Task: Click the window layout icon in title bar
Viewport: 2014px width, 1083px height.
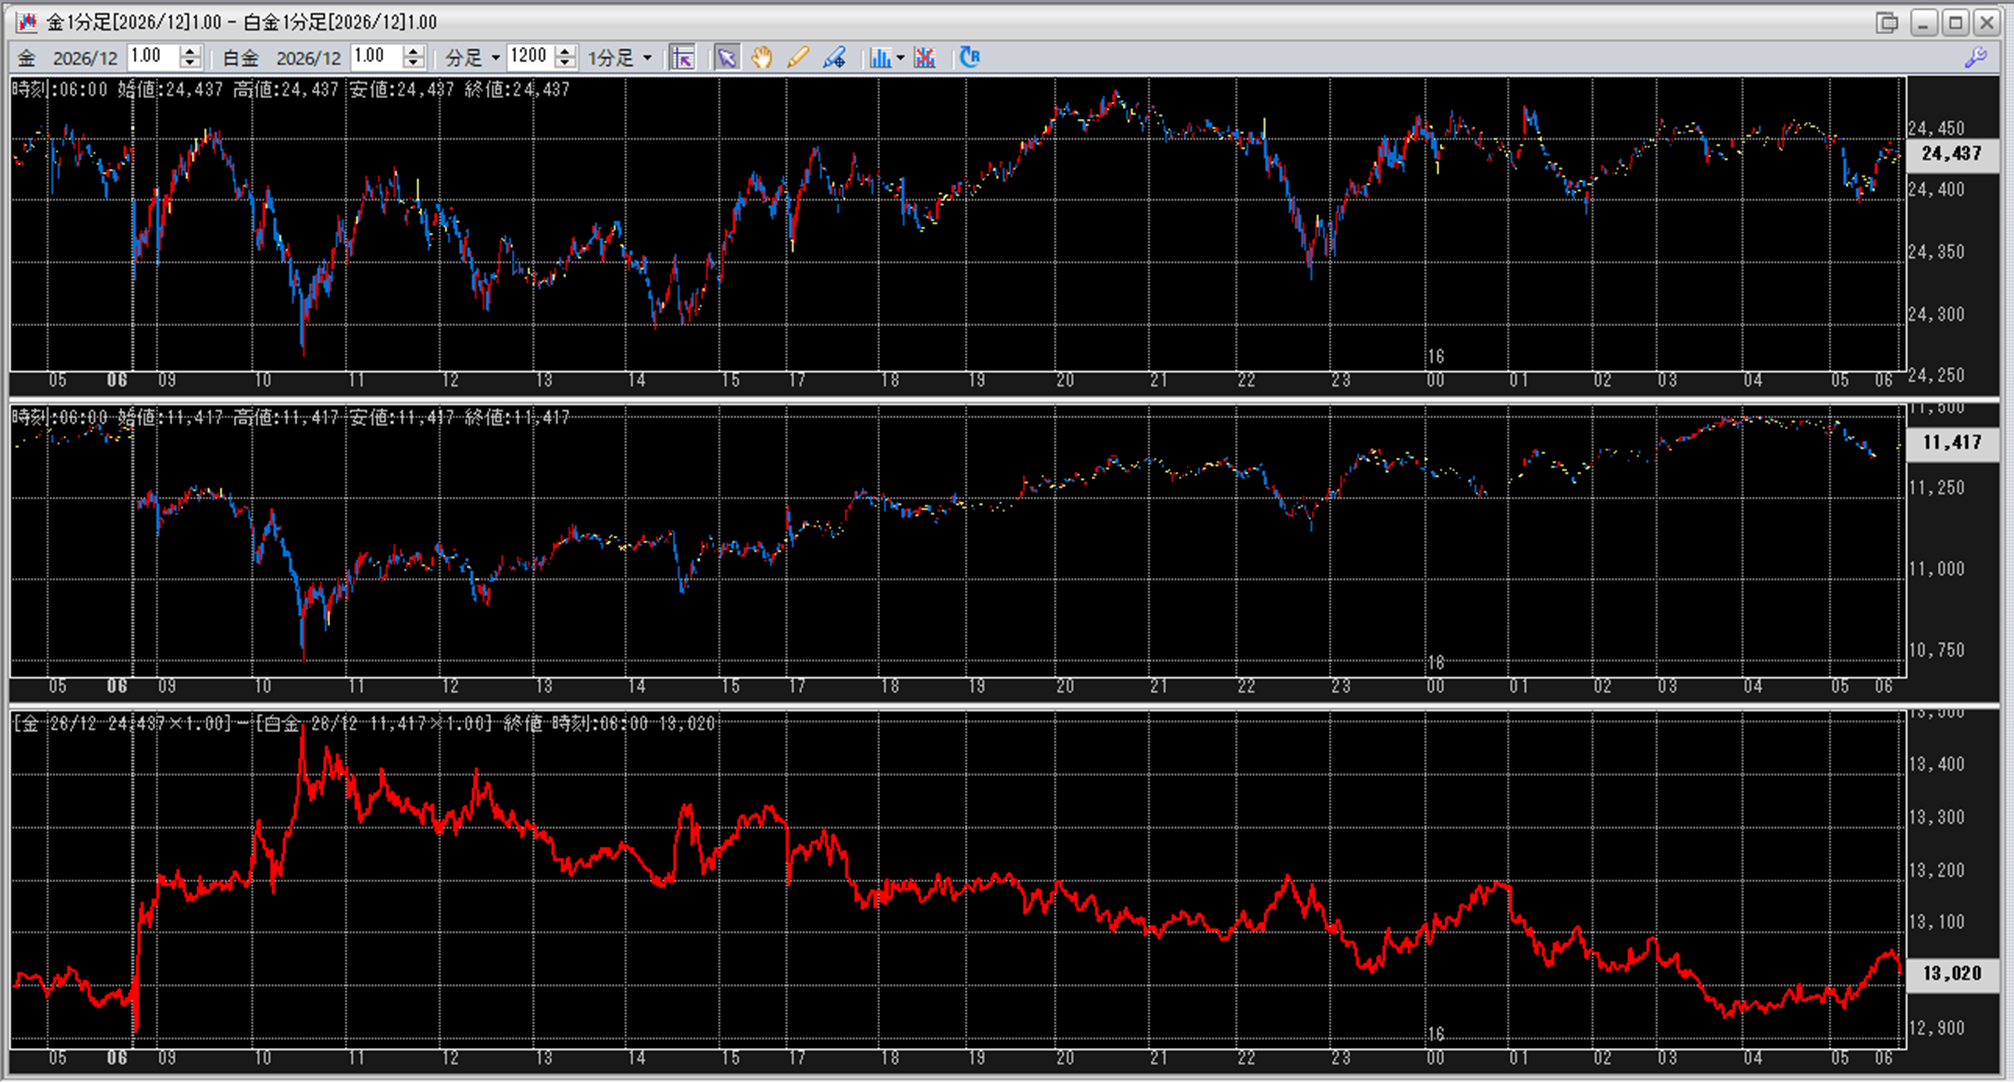Action: coord(1886,22)
